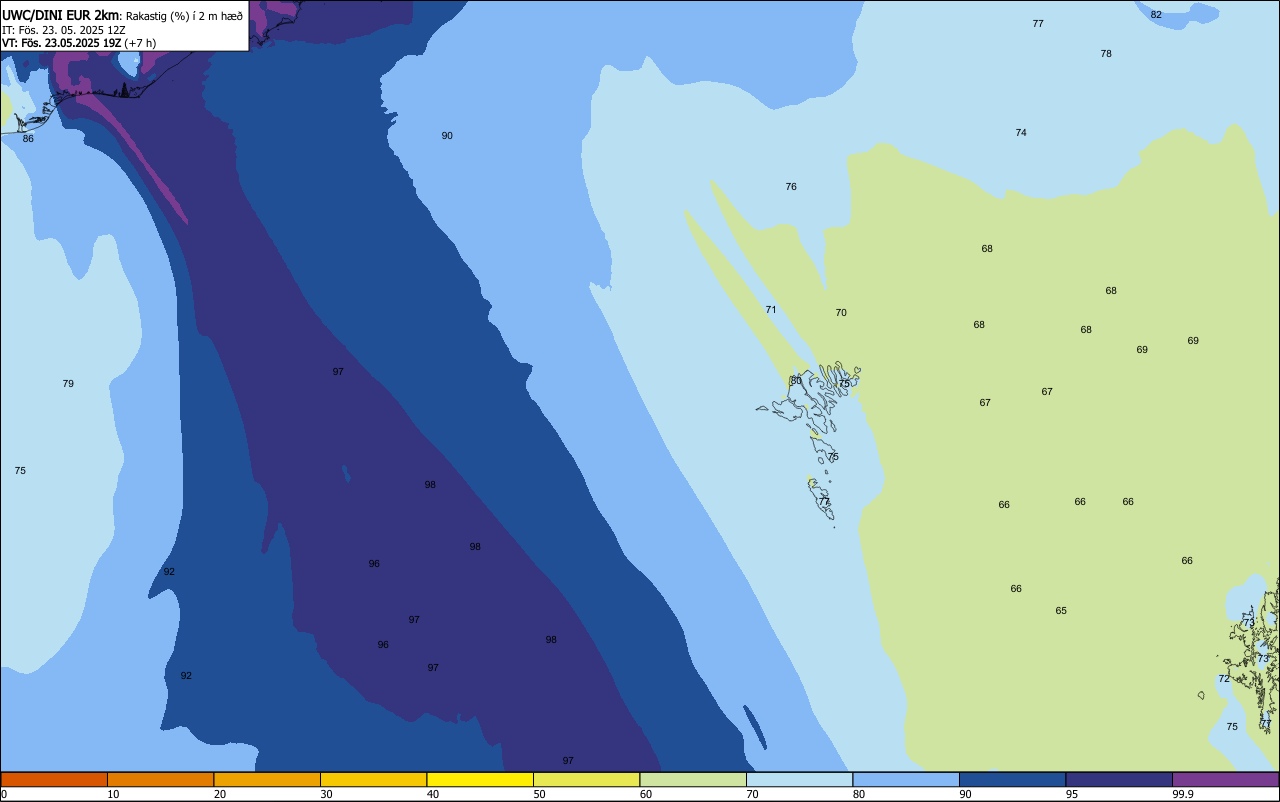This screenshot has height=802, width=1280.
Task: Click the 'UWC/DINI EUR 2km' title text
Action: [61, 15]
